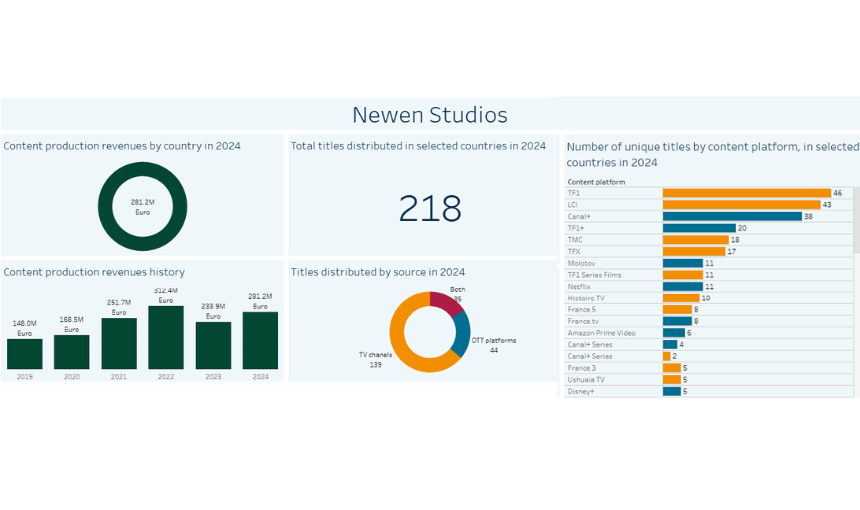Screen dimensions: 860x510
Task: Select the blue OTT platforms donut segment
Action: pos(461,335)
